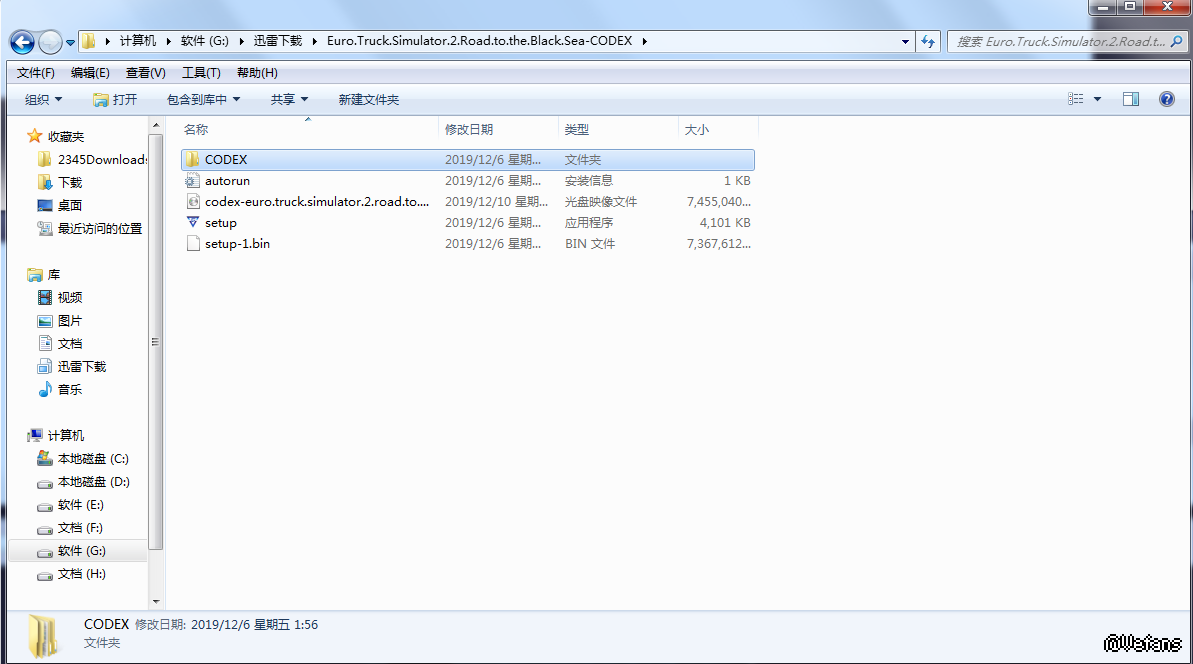This screenshot has width=1193, height=664.
Task: Open the 工具(T) menu
Action: (x=201, y=73)
